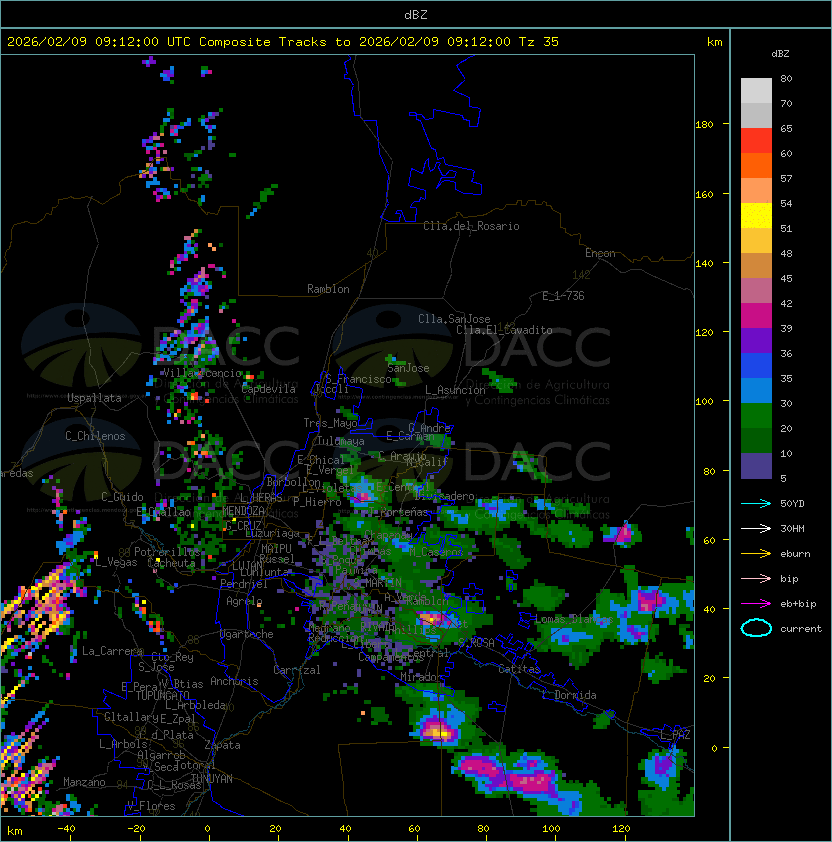Image resolution: width=832 pixels, height=842 pixels.
Task: Select the Zapata label on map
Action: pyautogui.click(x=222, y=745)
